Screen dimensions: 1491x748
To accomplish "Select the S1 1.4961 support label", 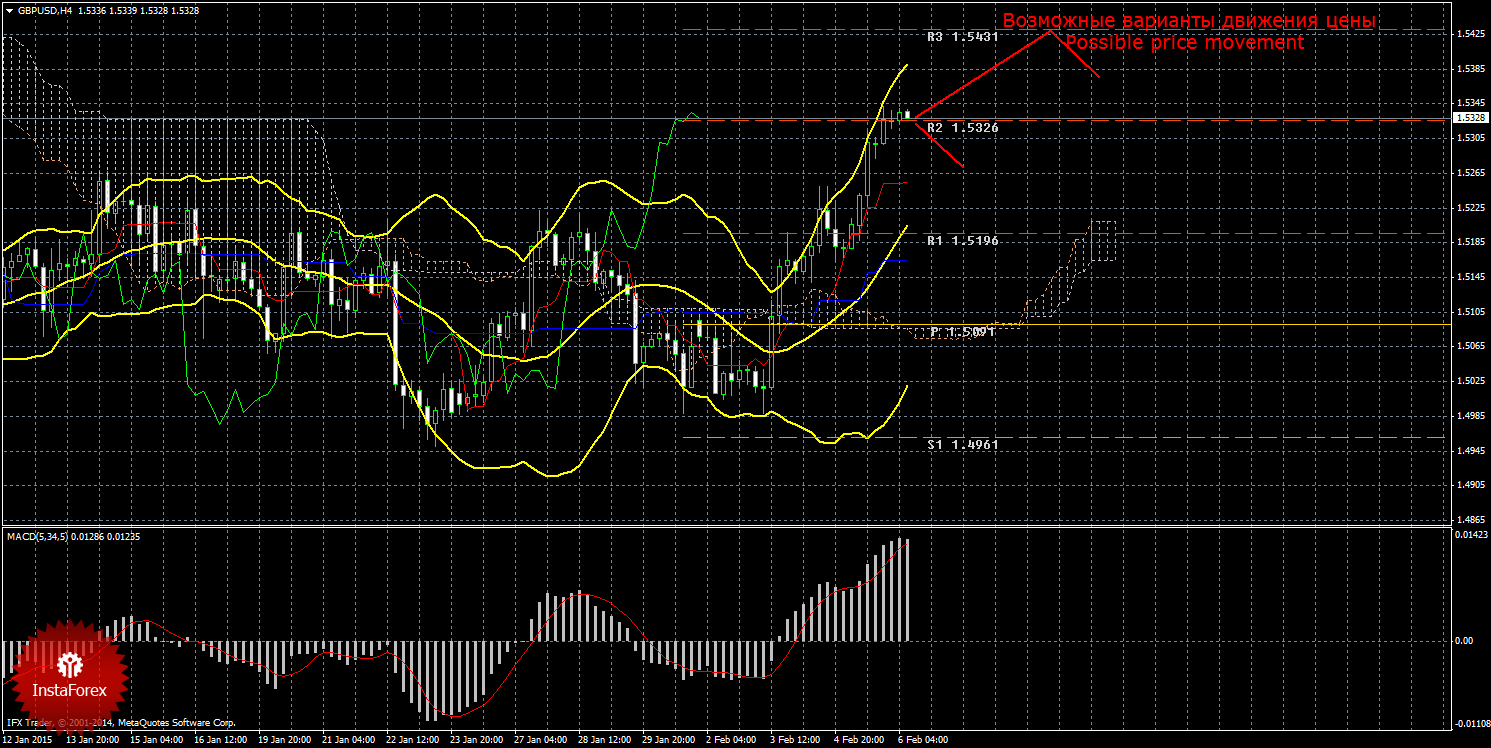I will pos(963,443).
